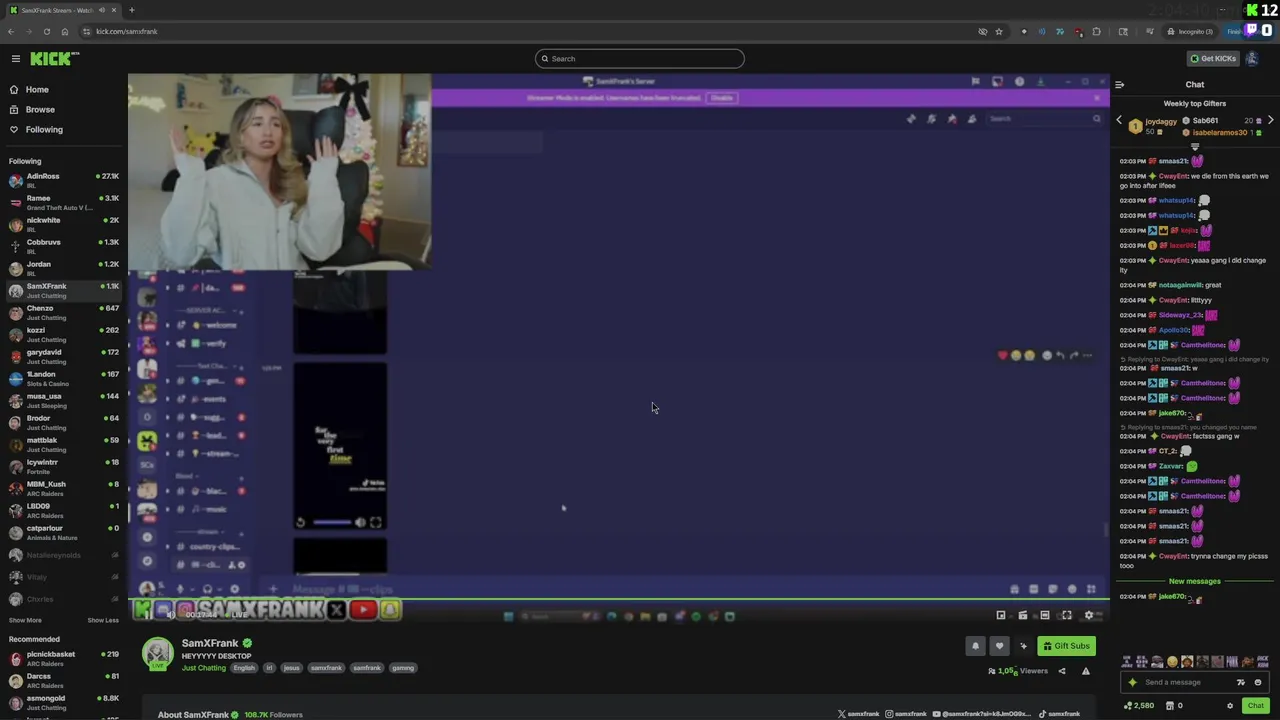The height and width of the screenshot is (720, 1280).
Task: Toggle follow heart button for SamXFrank
Action: pos(999,646)
